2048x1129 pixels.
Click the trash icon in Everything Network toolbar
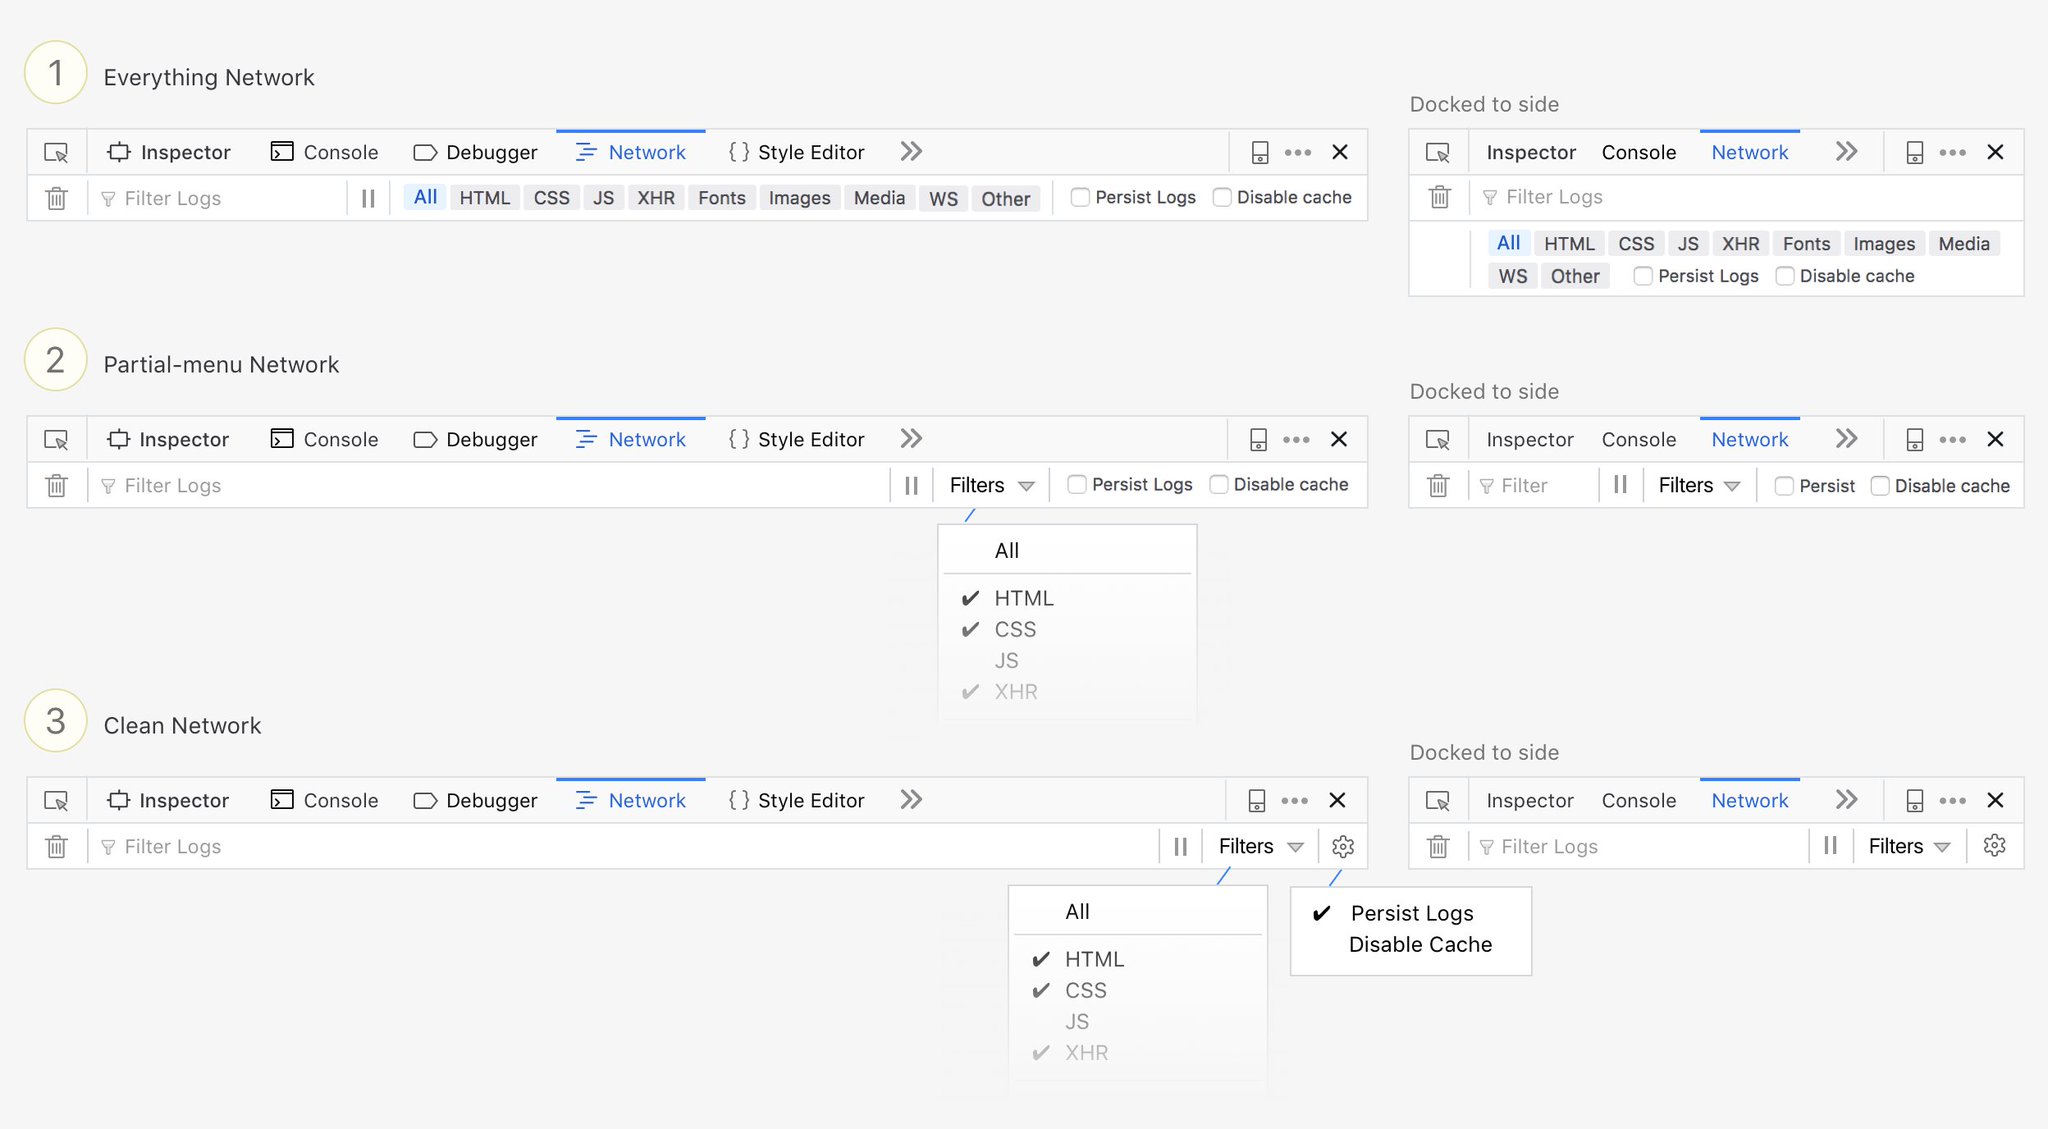(x=57, y=198)
